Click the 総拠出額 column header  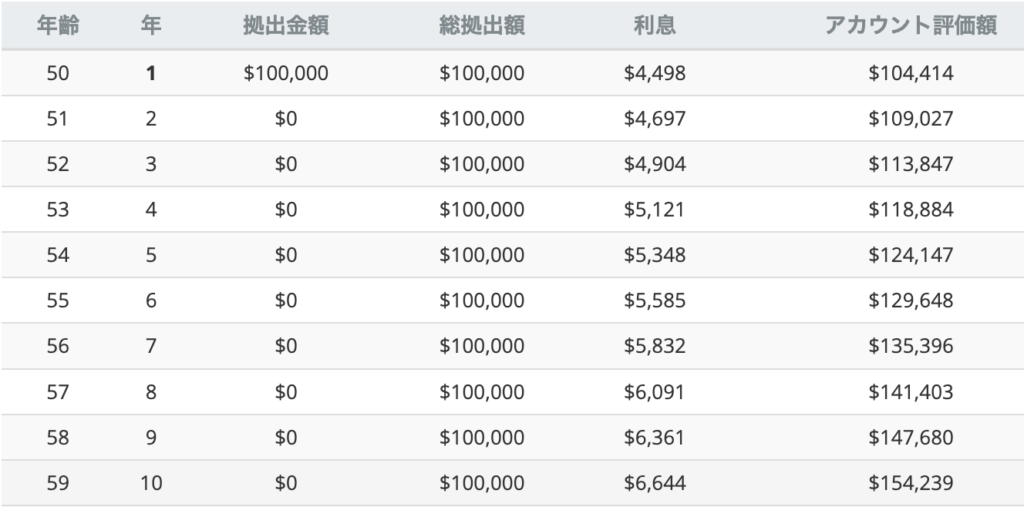(x=481, y=26)
